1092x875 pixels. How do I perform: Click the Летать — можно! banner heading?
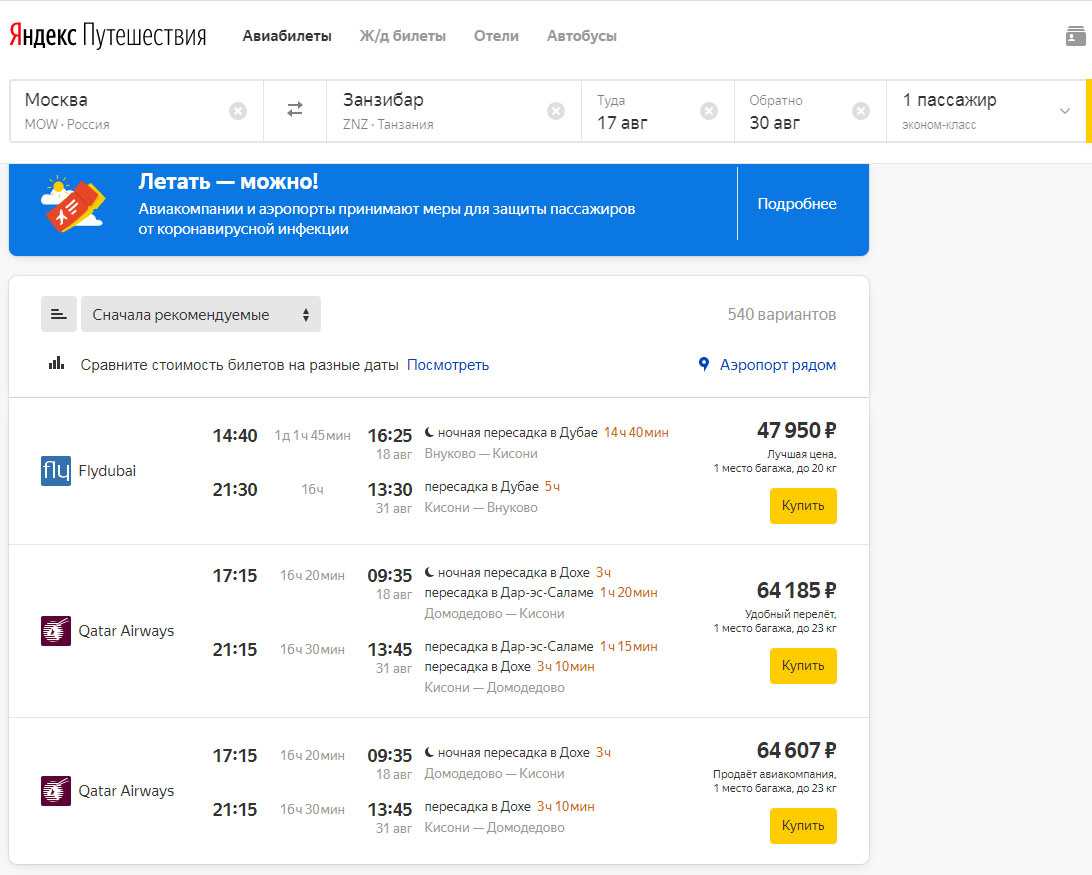(228, 182)
